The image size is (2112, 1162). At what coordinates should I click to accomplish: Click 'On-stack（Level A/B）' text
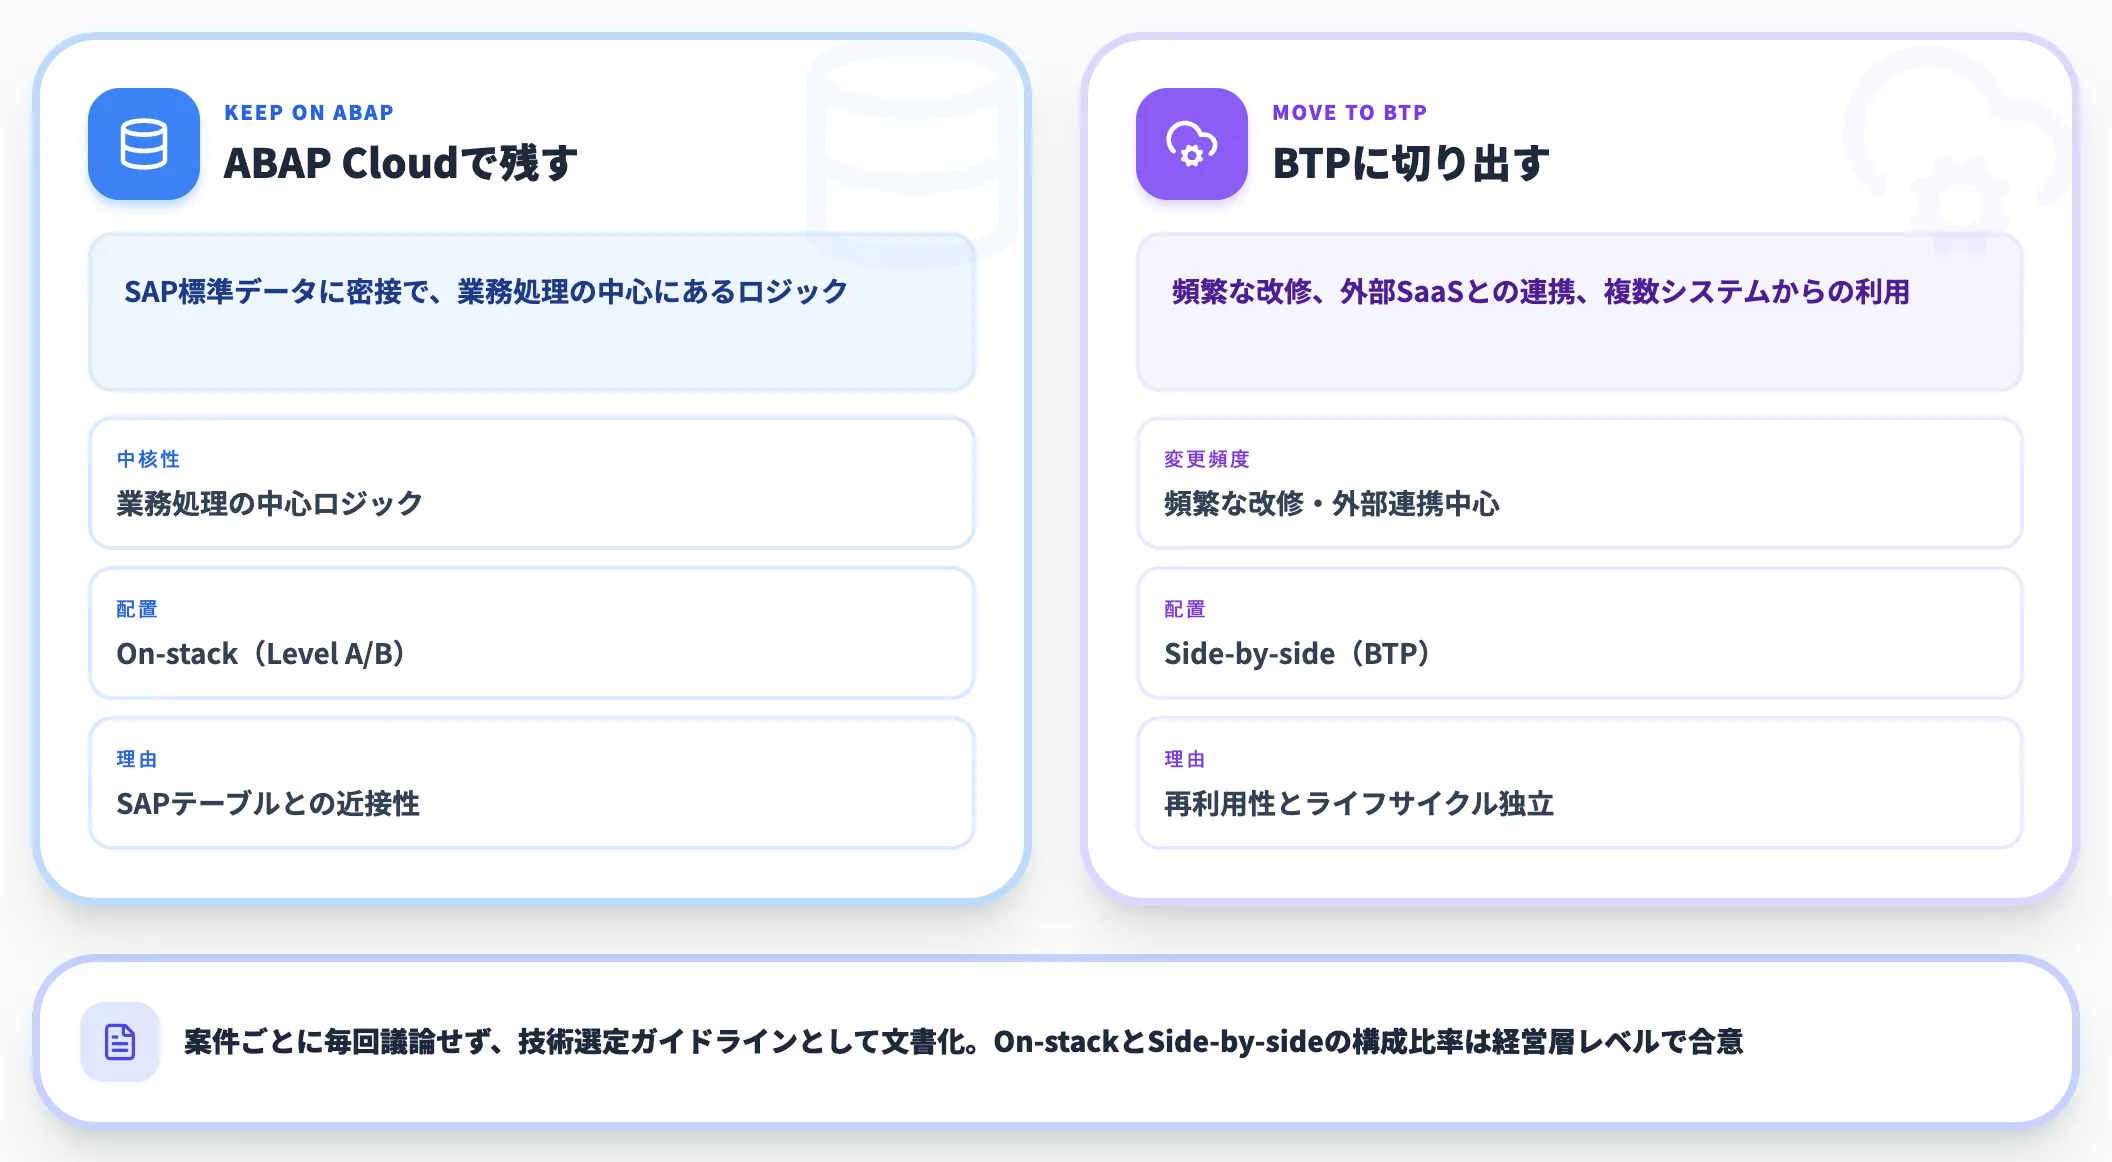tap(261, 653)
